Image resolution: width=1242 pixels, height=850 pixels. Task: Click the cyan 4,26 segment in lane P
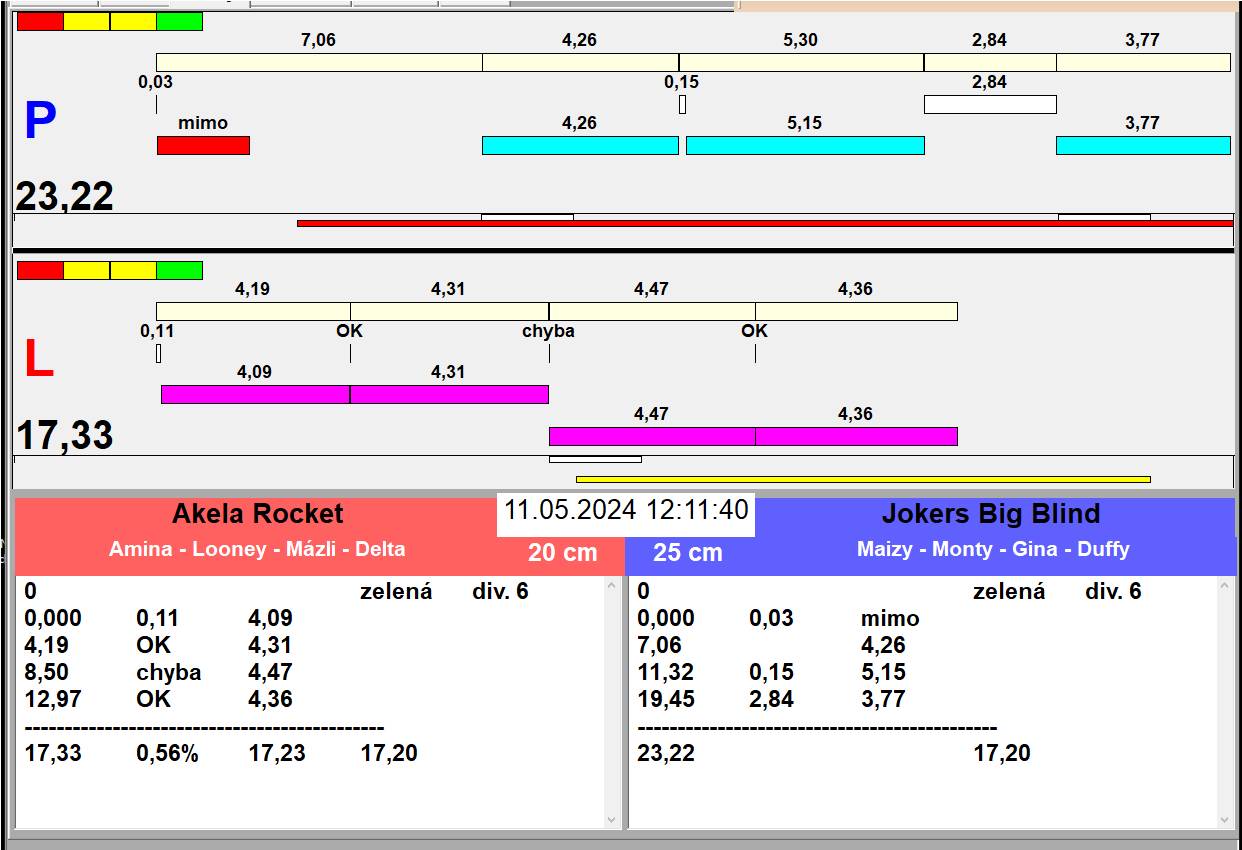point(580,145)
